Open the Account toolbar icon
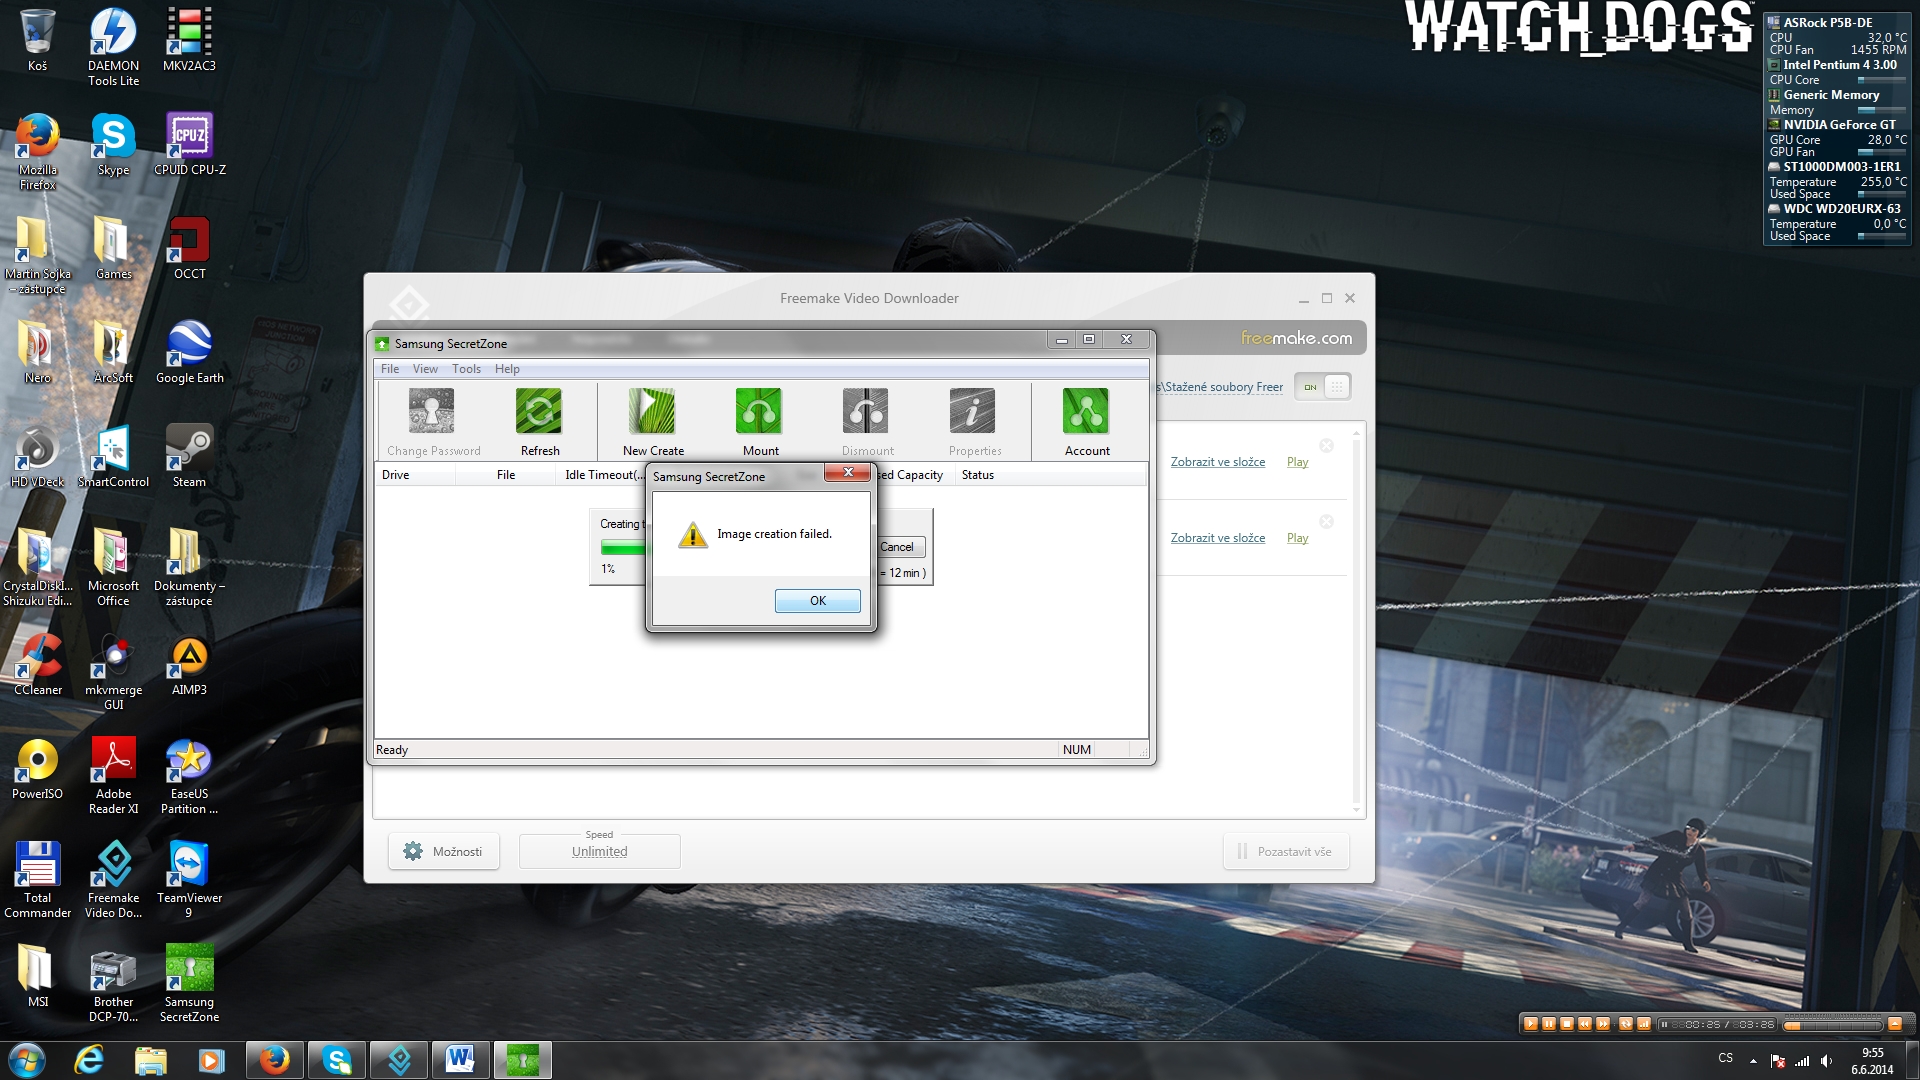 [1086, 411]
